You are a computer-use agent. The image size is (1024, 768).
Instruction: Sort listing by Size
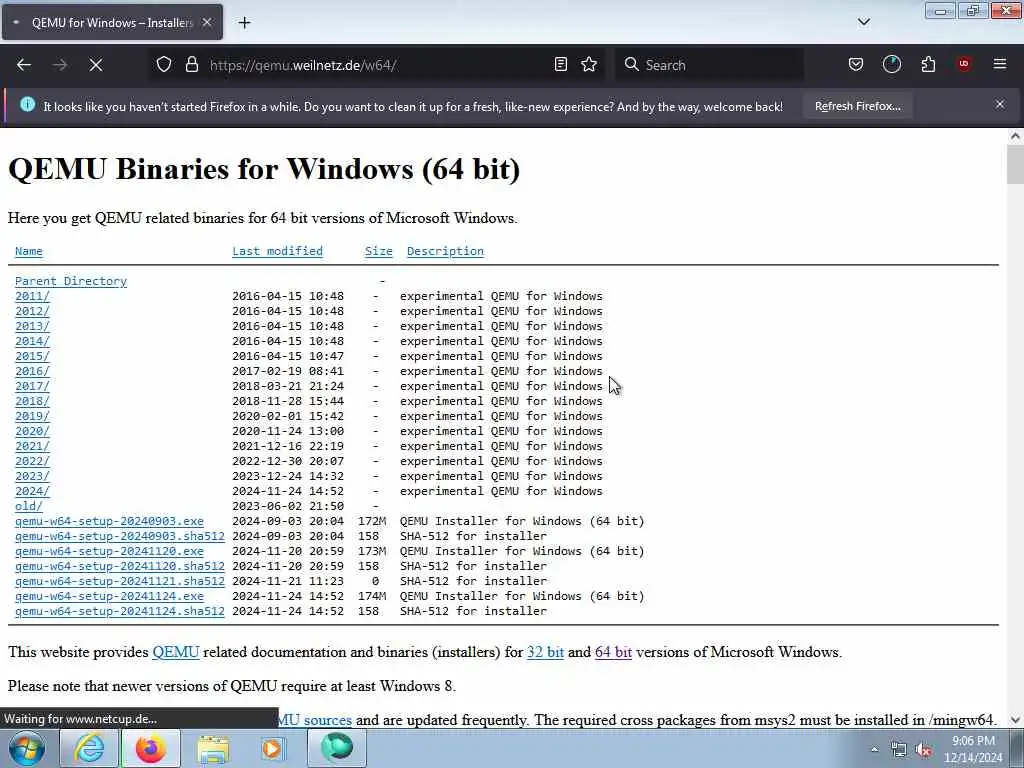click(x=379, y=251)
